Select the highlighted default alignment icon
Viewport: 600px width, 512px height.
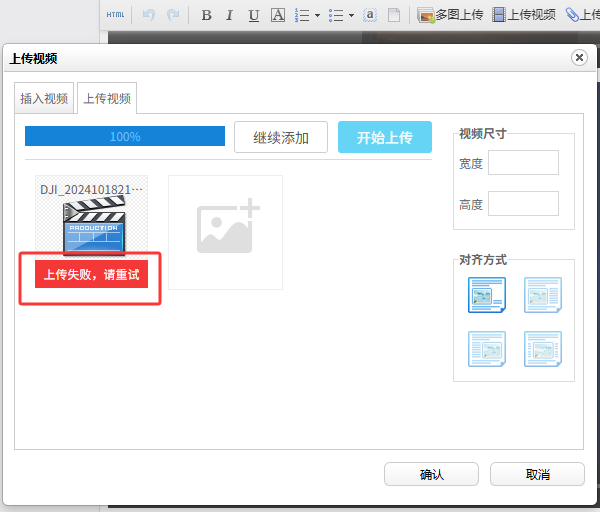pos(486,296)
